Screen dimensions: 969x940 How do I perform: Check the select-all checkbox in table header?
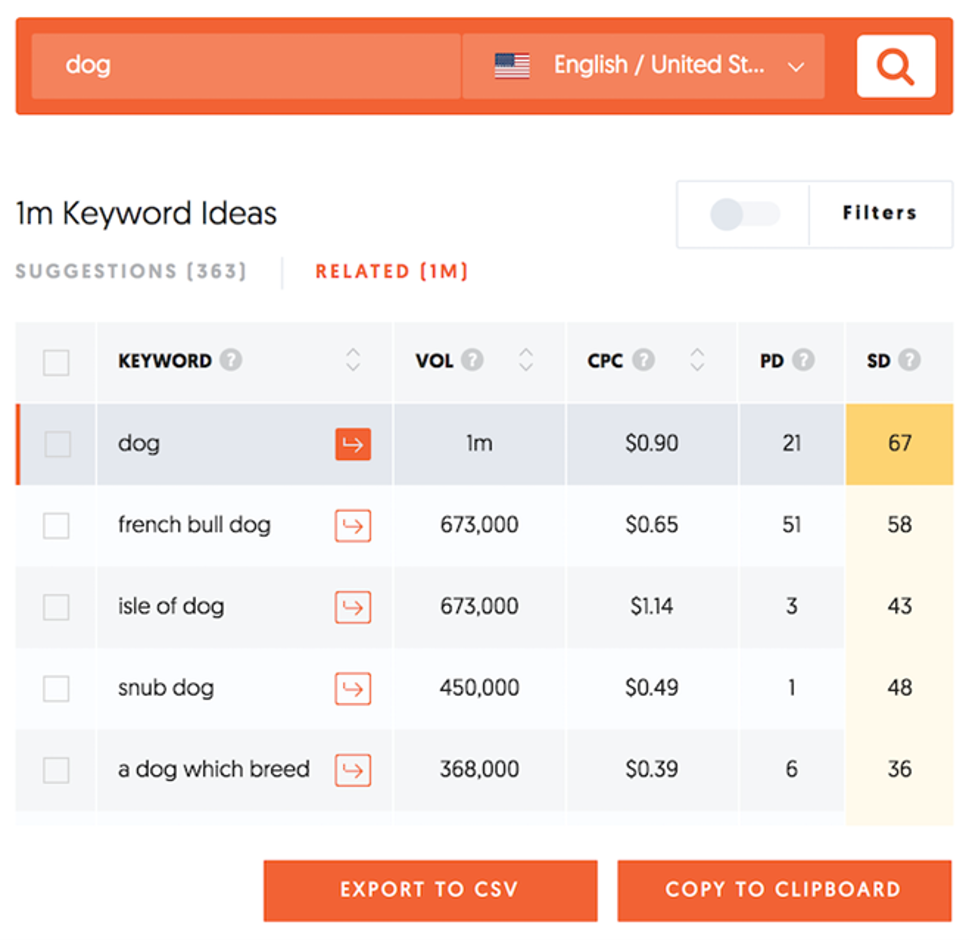[x=56, y=362]
